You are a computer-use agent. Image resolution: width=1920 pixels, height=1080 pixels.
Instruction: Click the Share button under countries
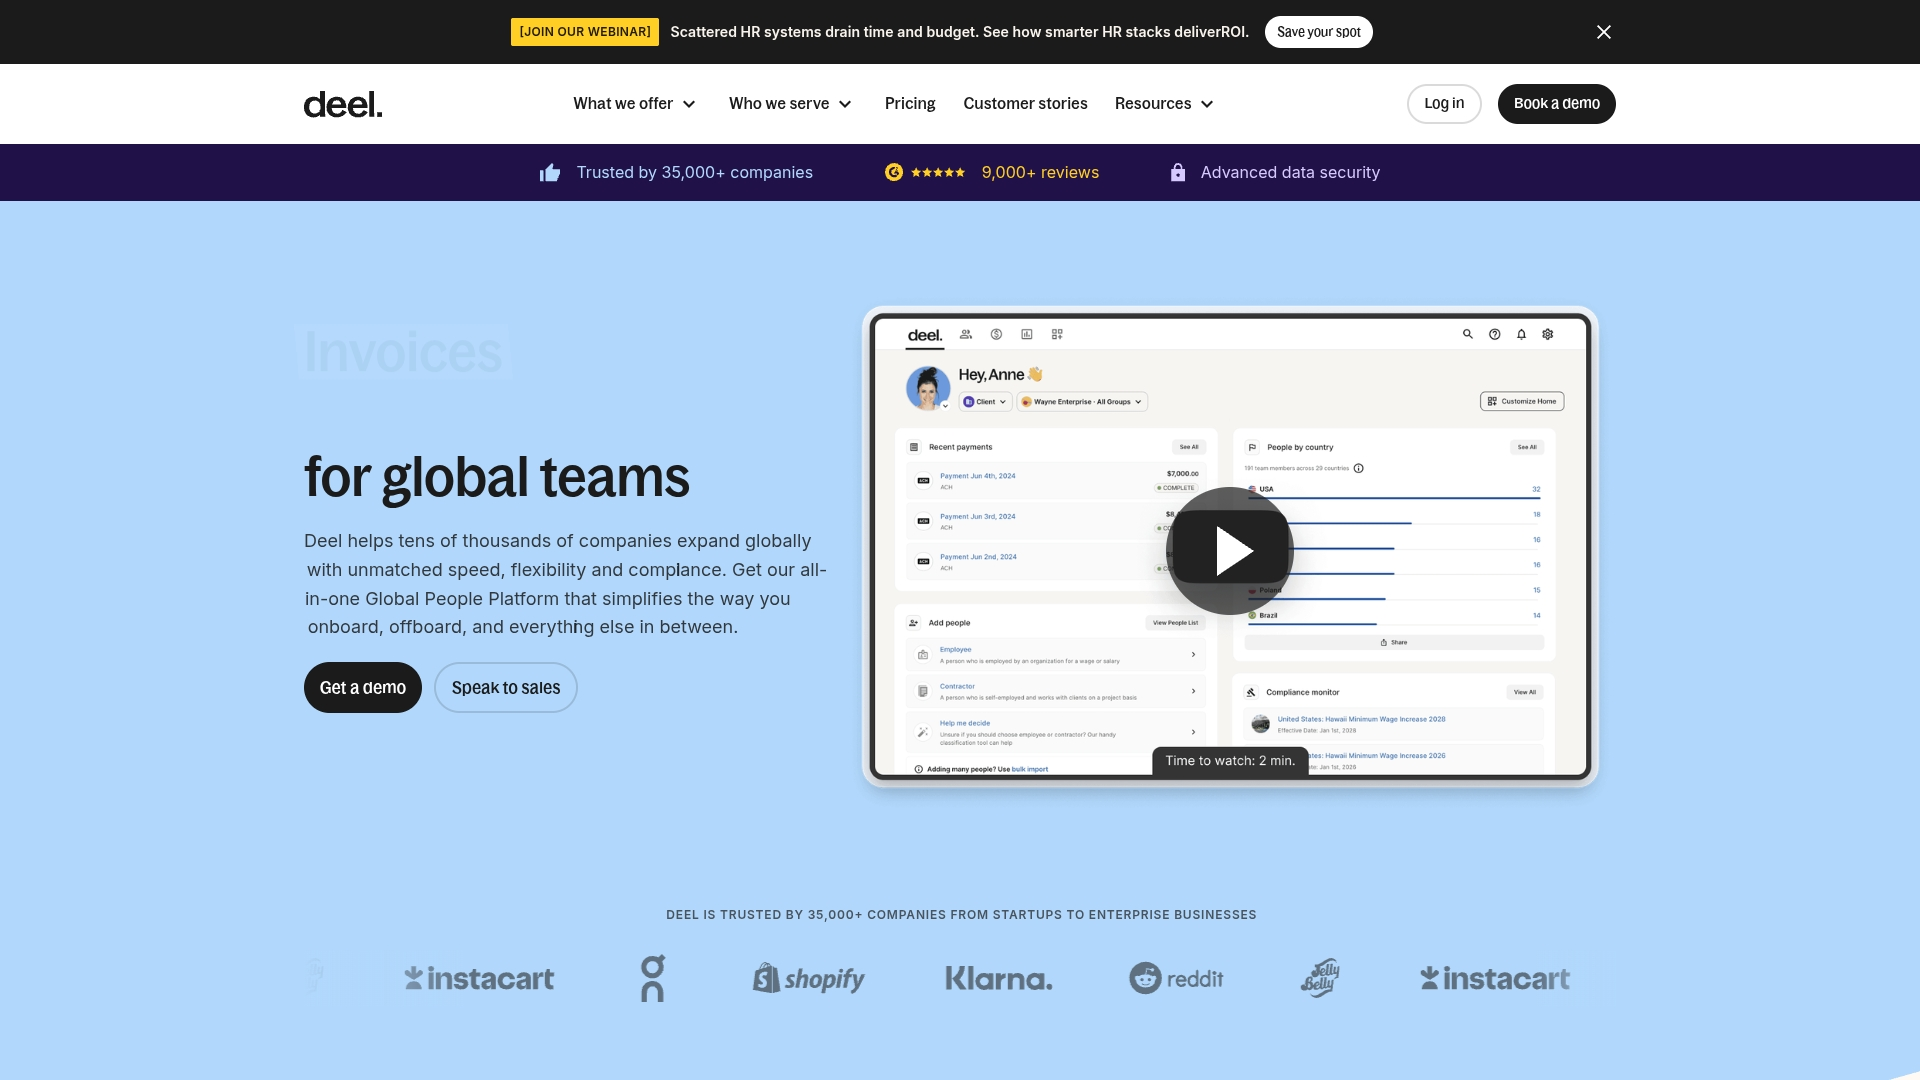point(1394,642)
